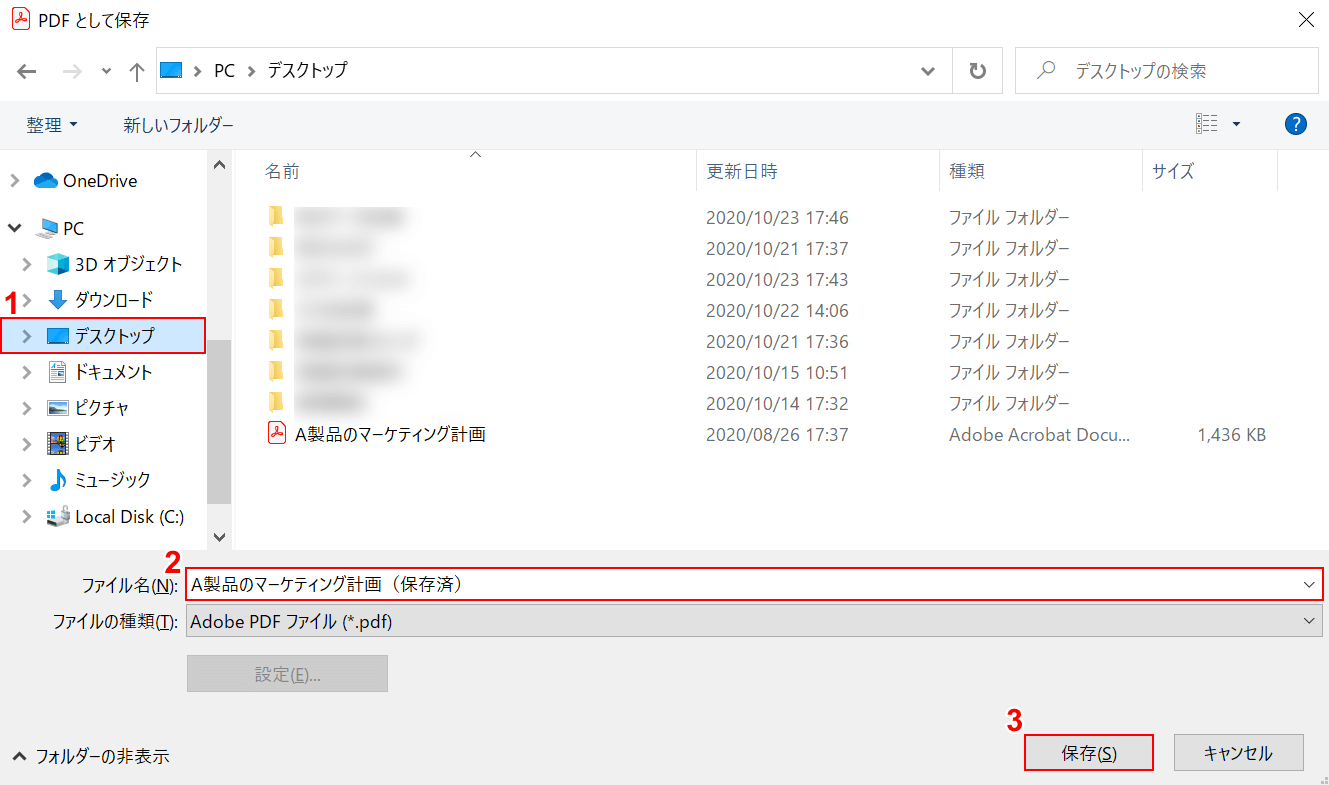The height and width of the screenshot is (785, 1329).
Task: Open the blue help icon
Action: [x=1296, y=124]
